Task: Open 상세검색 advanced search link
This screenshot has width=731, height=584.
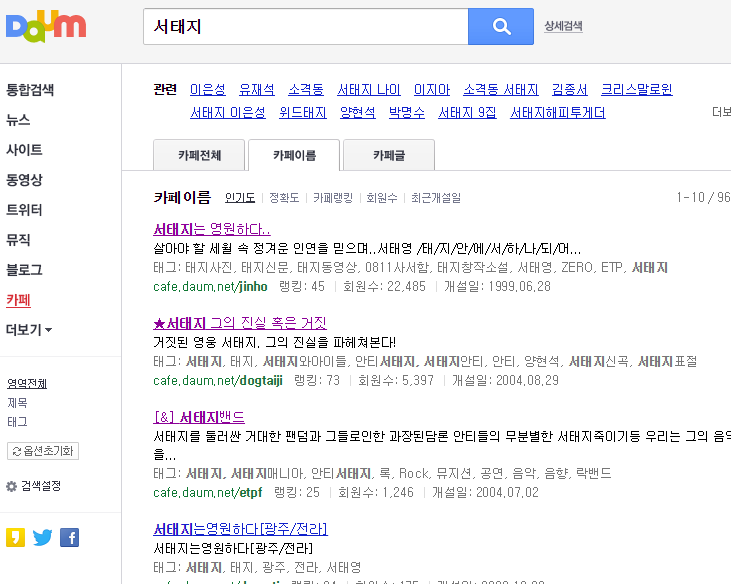Action: tap(563, 26)
